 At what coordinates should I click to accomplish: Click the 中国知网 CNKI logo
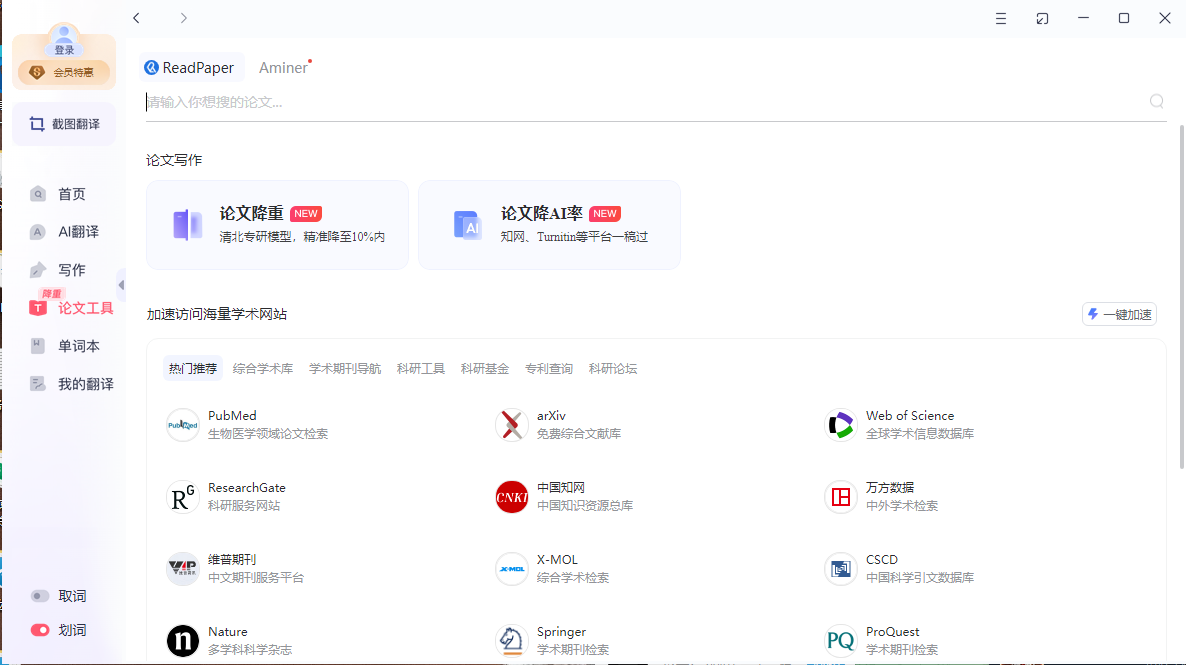point(512,497)
